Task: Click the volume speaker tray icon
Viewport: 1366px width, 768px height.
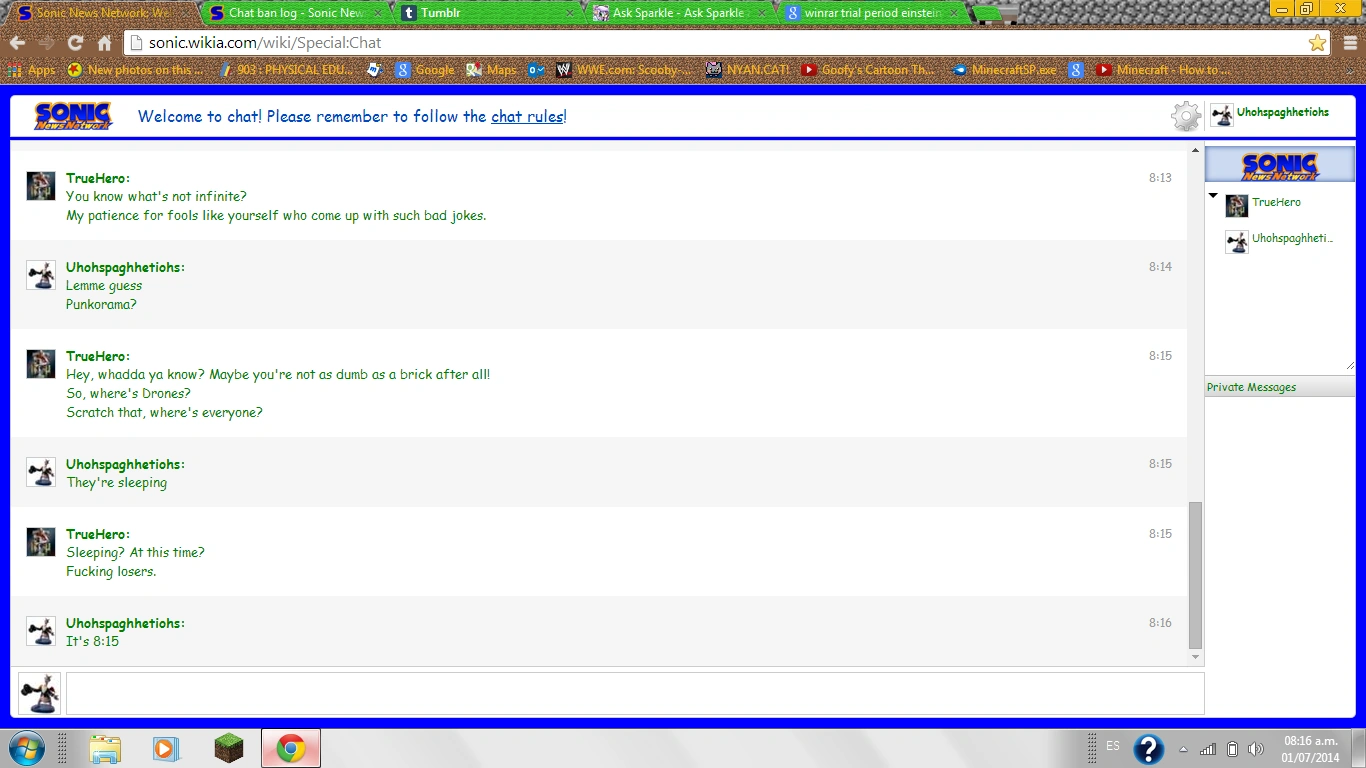Action: [1256, 749]
